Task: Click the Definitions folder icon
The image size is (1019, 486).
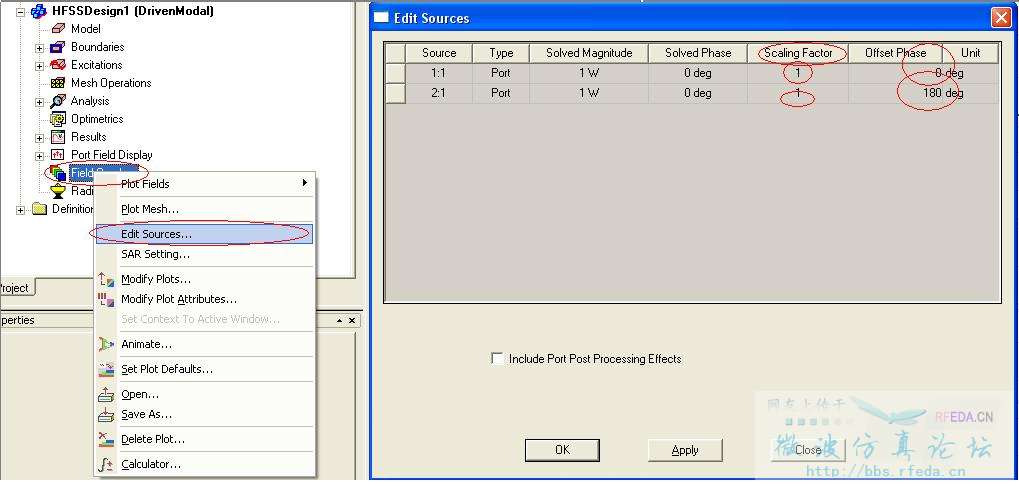Action: tap(40, 209)
